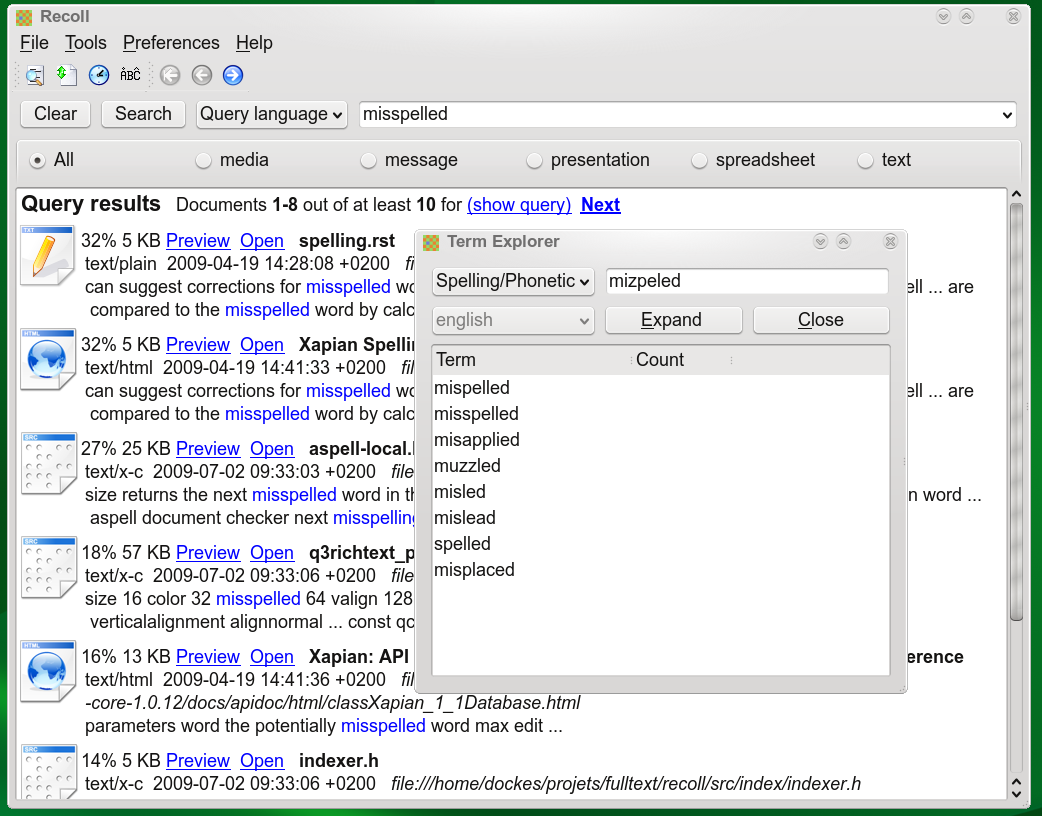The width and height of the screenshot is (1042, 816).
Task: Open document history clock icon
Action: tap(99, 75)
